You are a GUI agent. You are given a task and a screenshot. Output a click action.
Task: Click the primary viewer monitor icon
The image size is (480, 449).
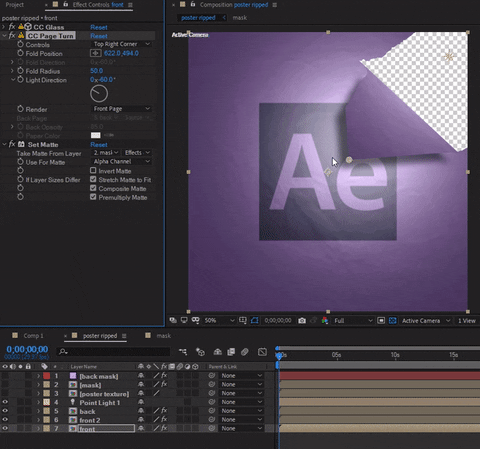184,320
